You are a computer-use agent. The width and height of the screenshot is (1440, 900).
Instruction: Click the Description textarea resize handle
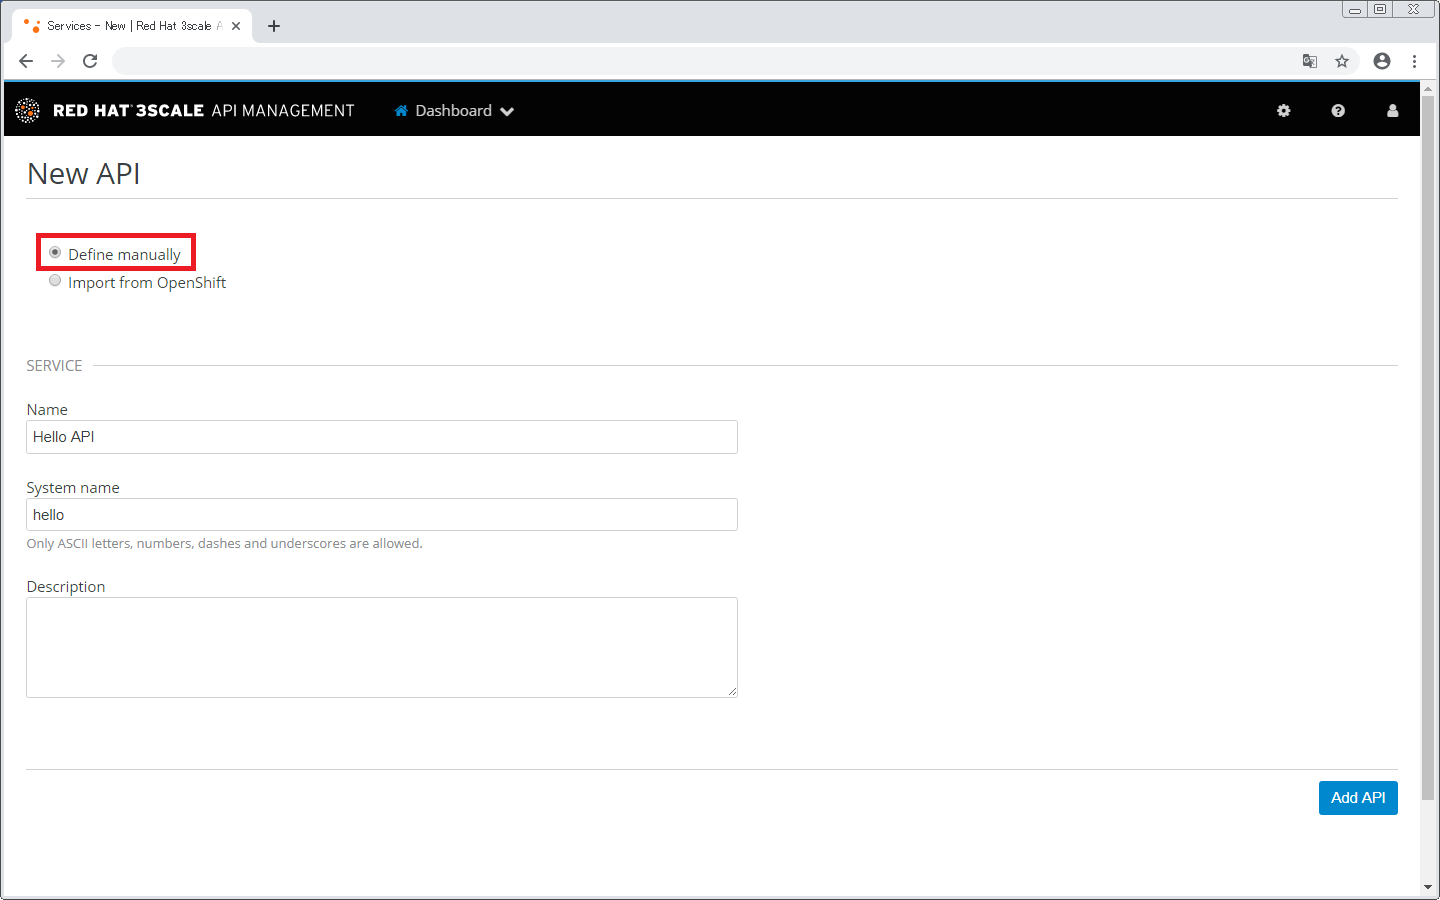(x=732, y=691)
